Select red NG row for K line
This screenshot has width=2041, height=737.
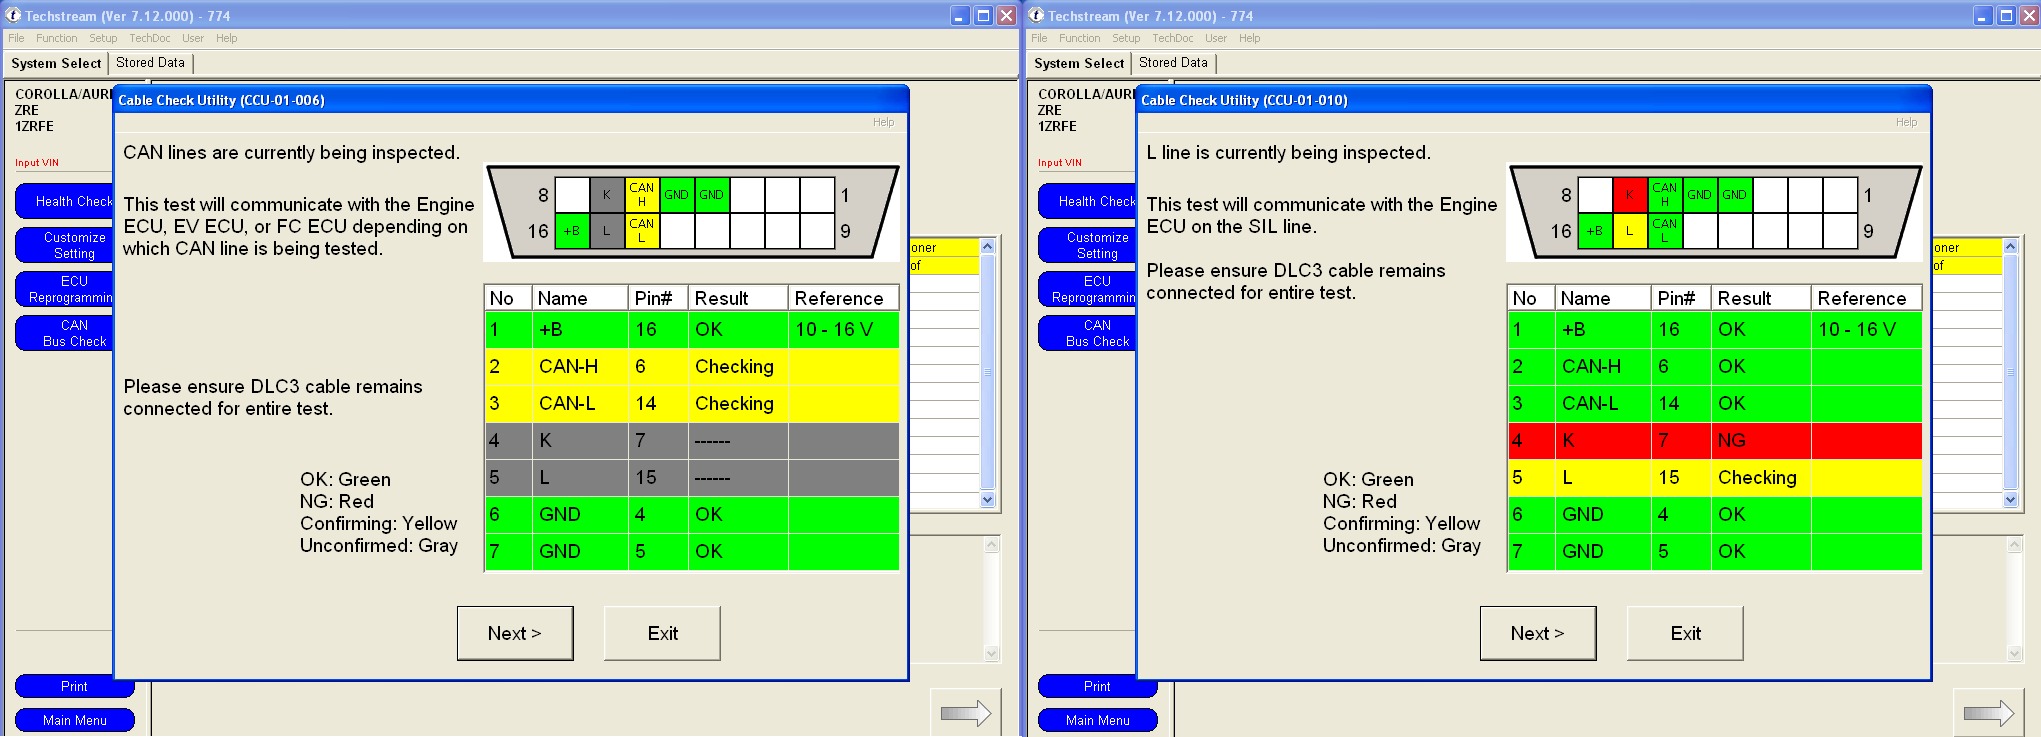1714,440
